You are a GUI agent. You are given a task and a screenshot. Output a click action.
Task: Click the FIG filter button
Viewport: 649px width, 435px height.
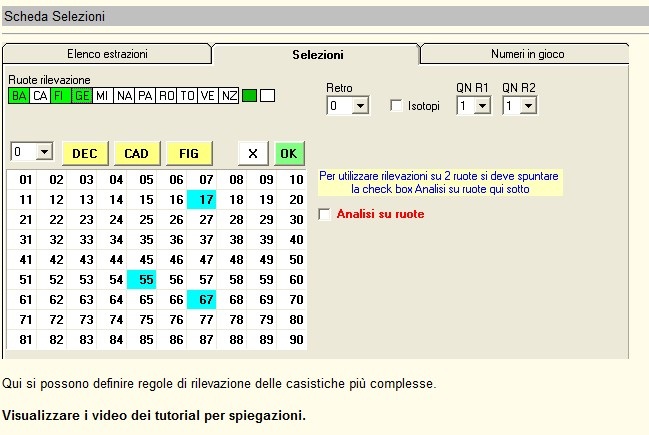coord(189,153)
